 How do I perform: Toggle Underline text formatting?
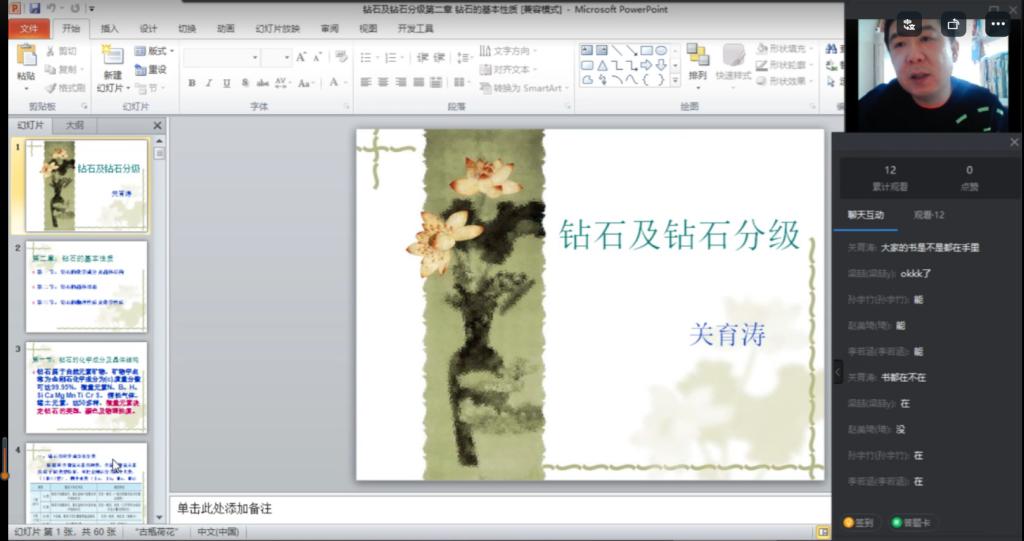click(x=227, y=83)
